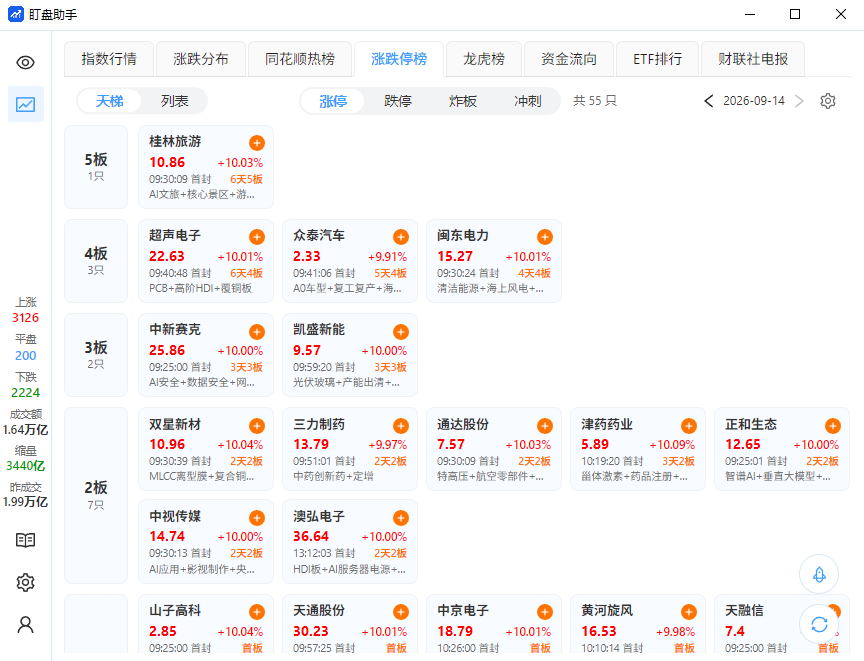Image resolution: width=864 pixels, height=661 pixels.
Task: Add 中新赛克 with its plus icon
Action: click(257, 332)
